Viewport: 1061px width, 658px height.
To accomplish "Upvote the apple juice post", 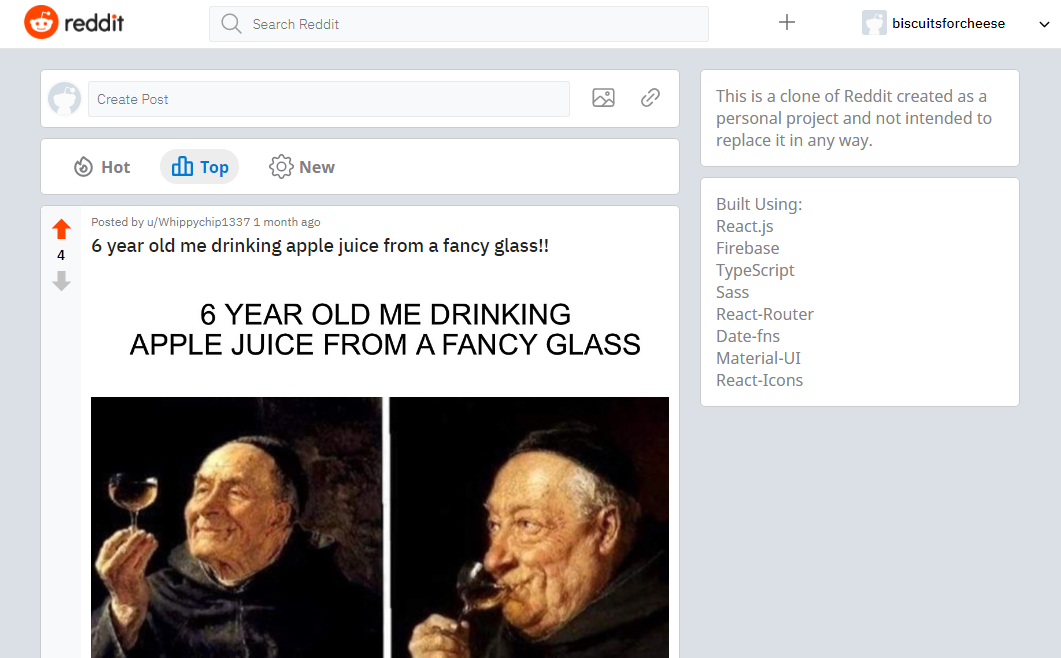I will pos(62,229).
